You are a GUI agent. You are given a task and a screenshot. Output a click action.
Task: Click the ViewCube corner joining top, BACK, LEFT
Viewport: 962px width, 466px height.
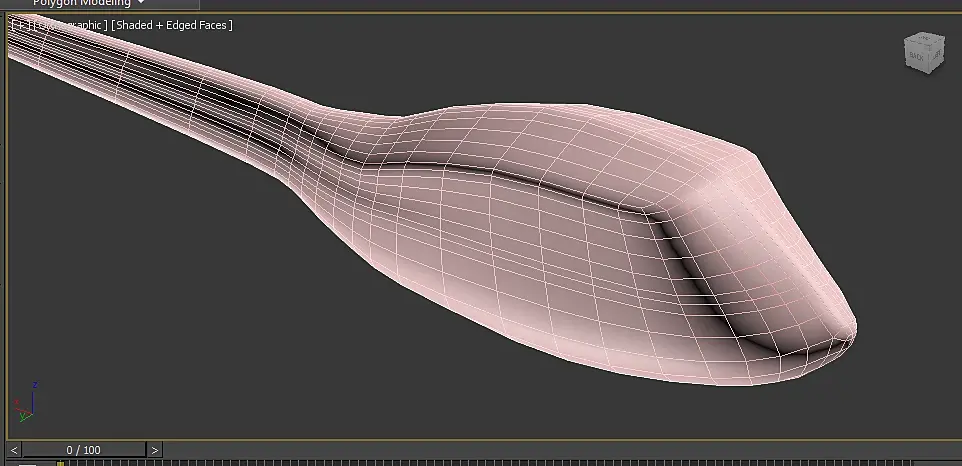coord(929,45)
